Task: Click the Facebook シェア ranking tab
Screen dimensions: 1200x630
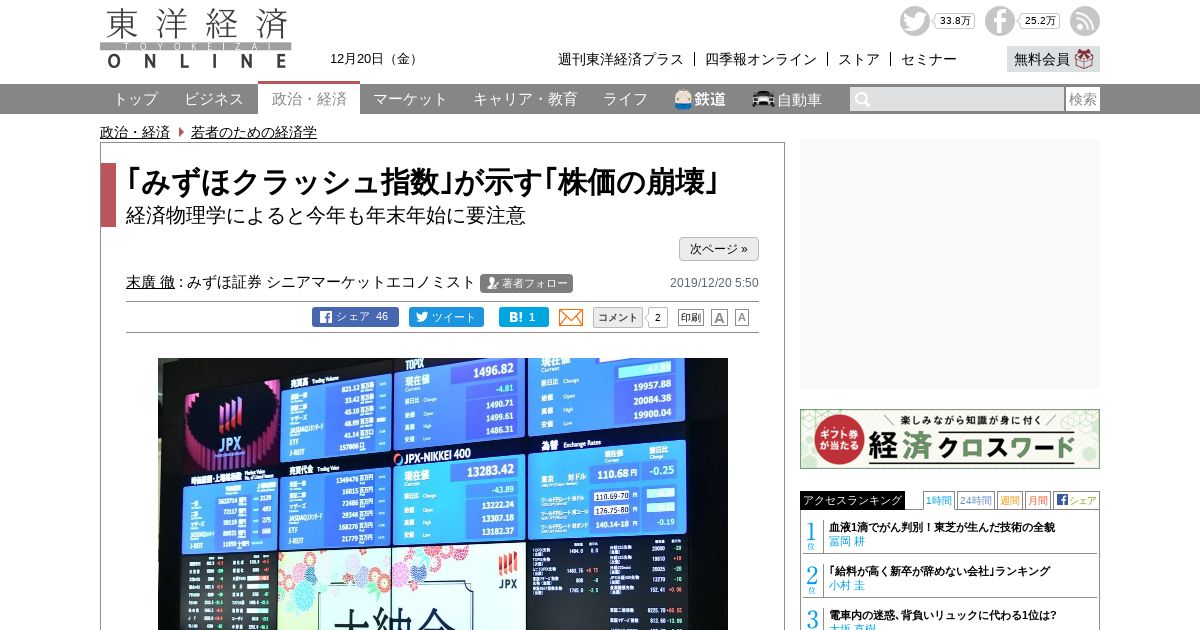Action: [1076, 500]
